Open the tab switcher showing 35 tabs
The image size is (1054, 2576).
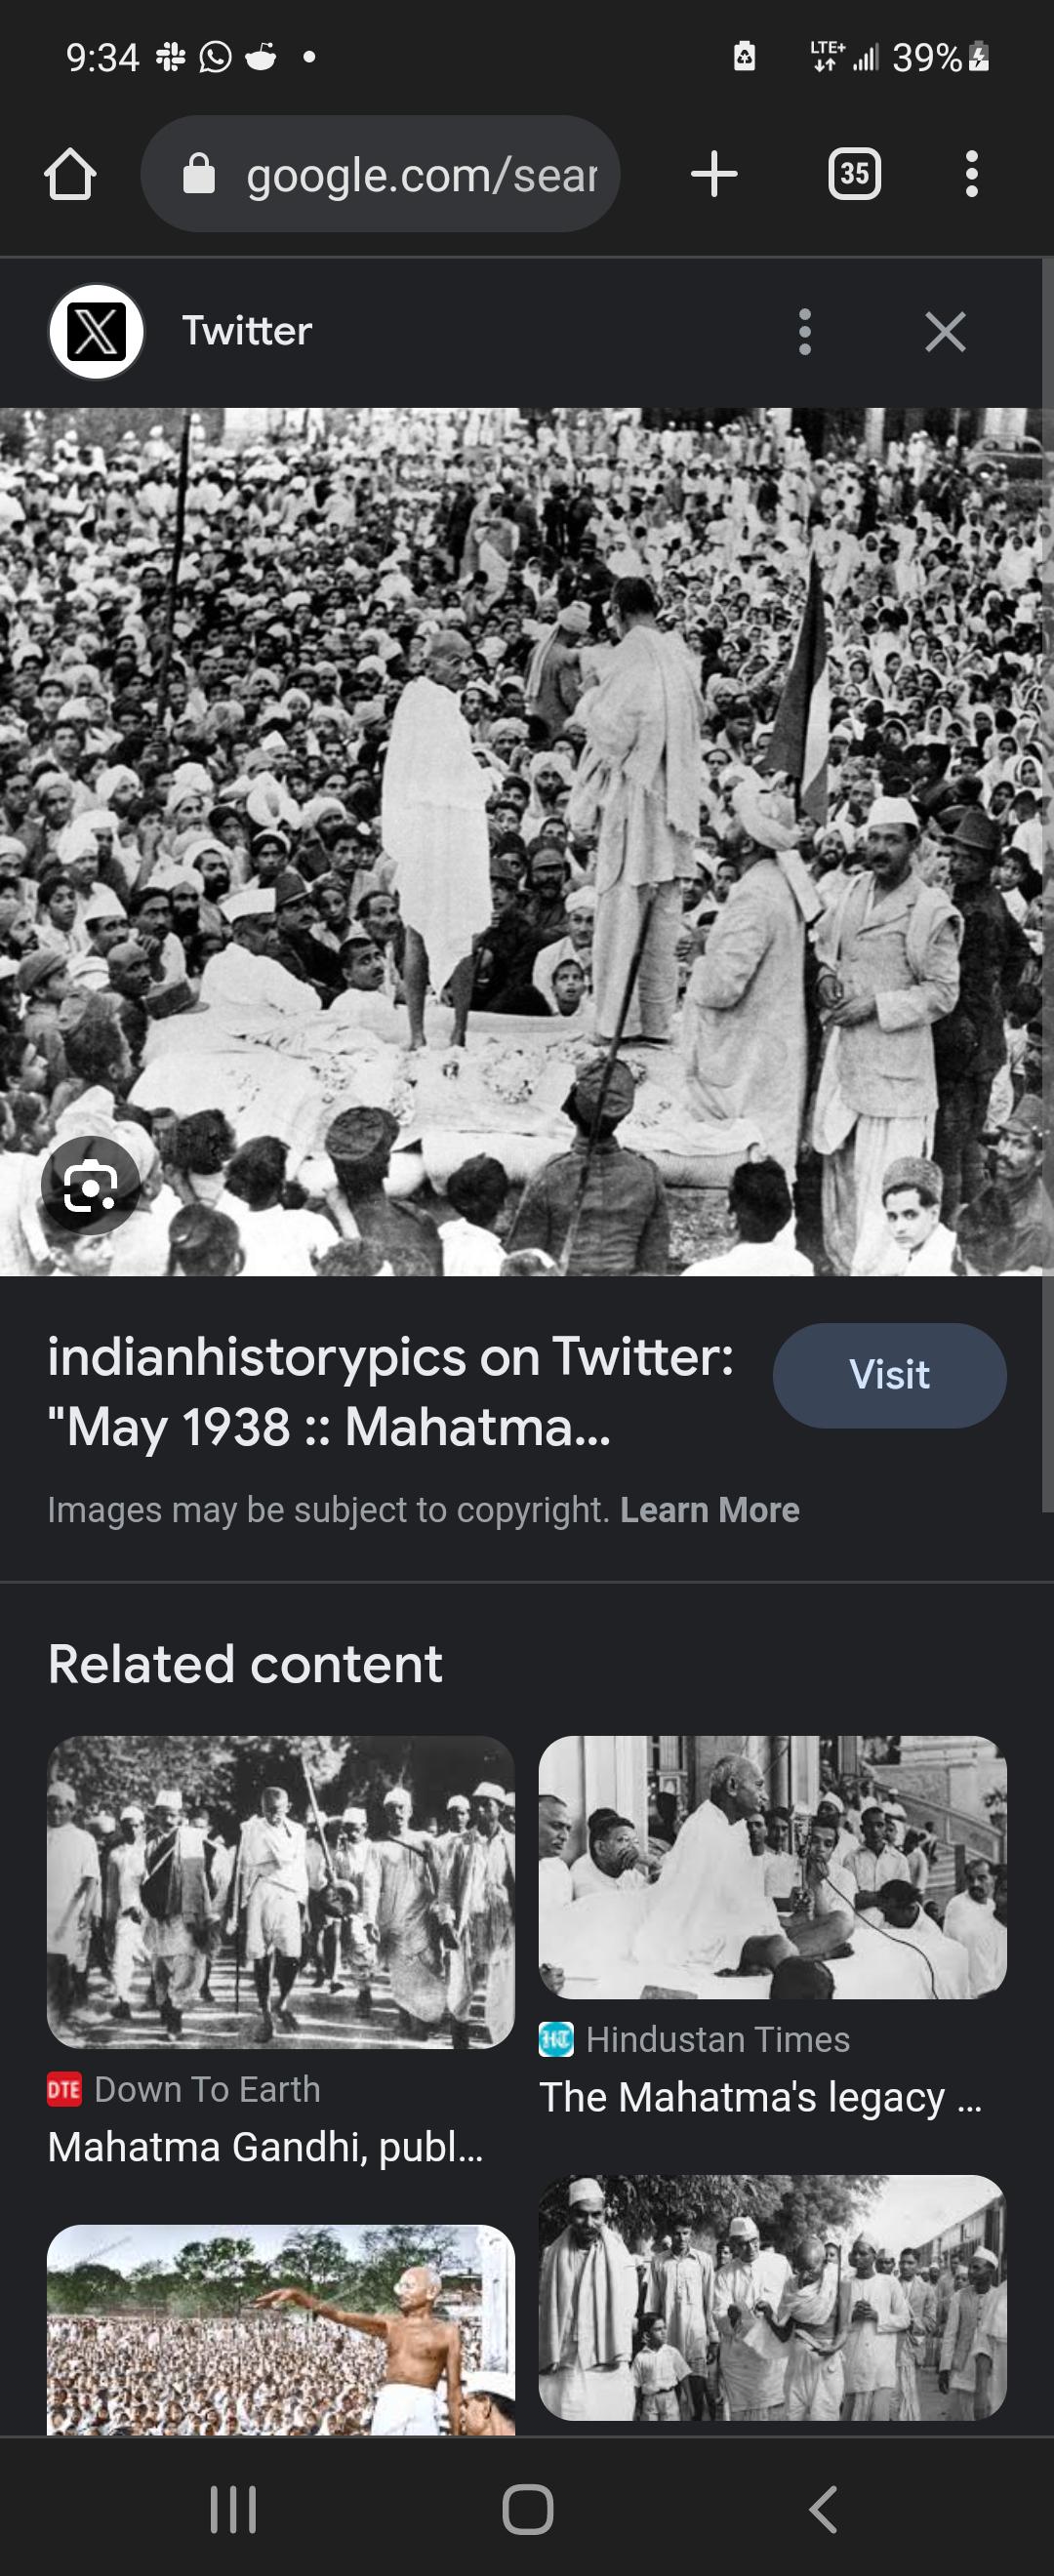(854, 174)
